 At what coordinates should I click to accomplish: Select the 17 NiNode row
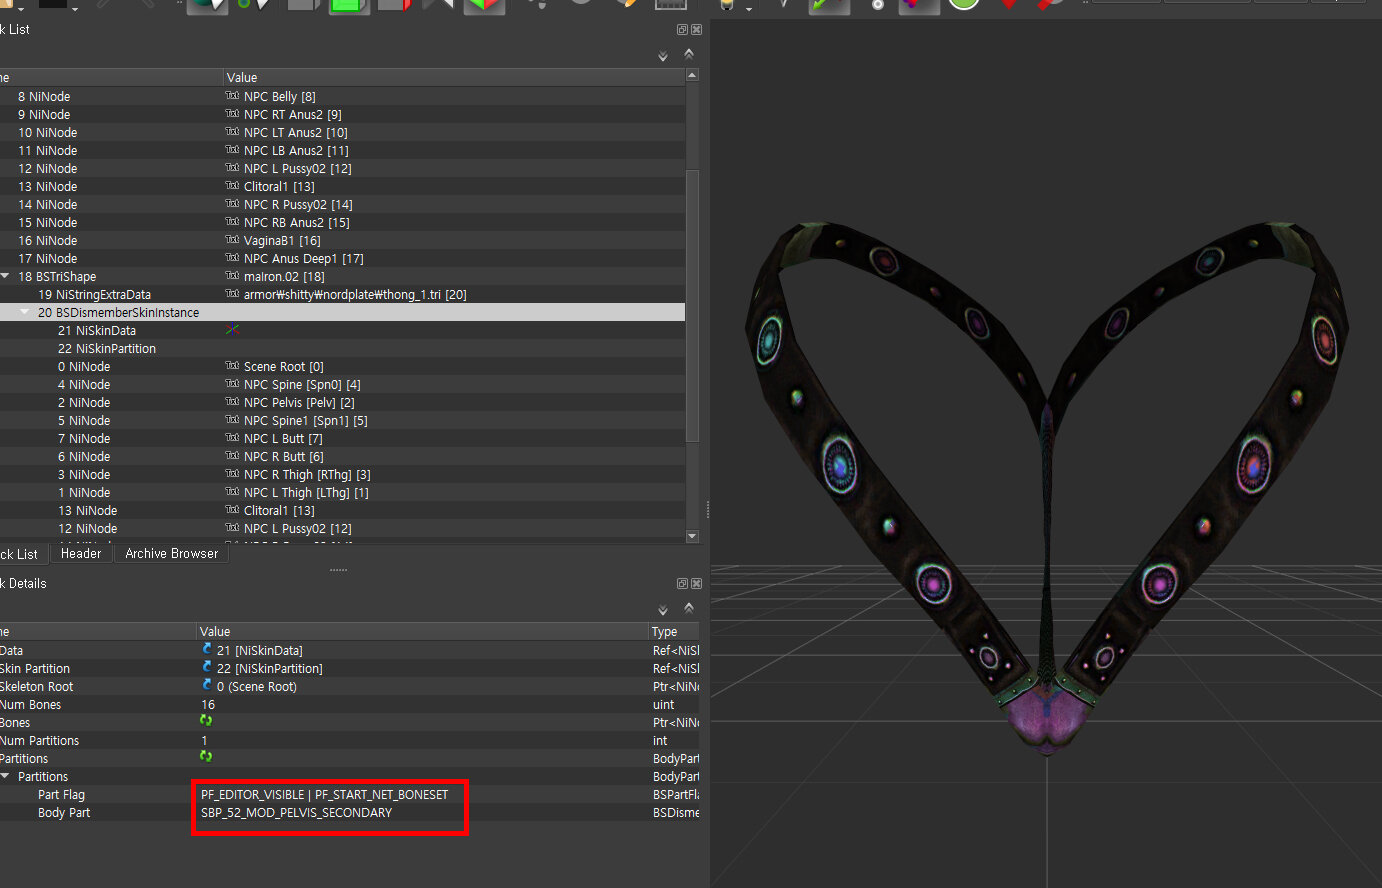pos(342,258)
